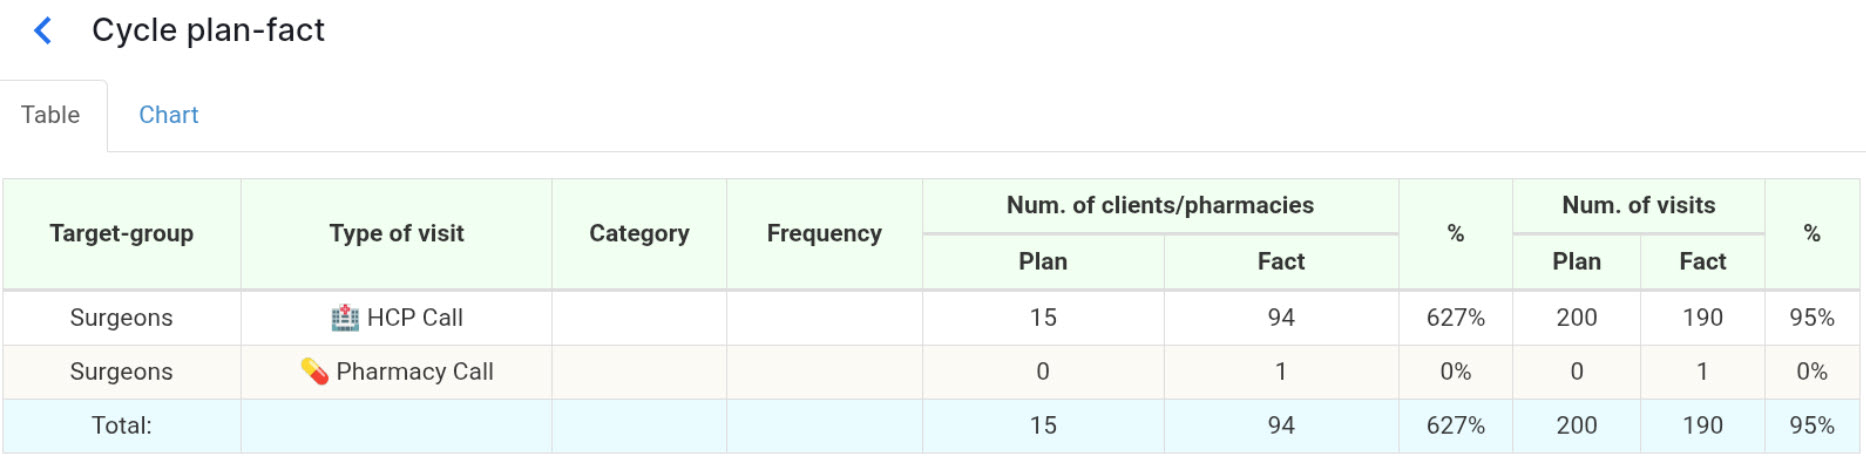Click the Pharmacy Call visit type label
The image size is (1866, 461).
point(414,372)
